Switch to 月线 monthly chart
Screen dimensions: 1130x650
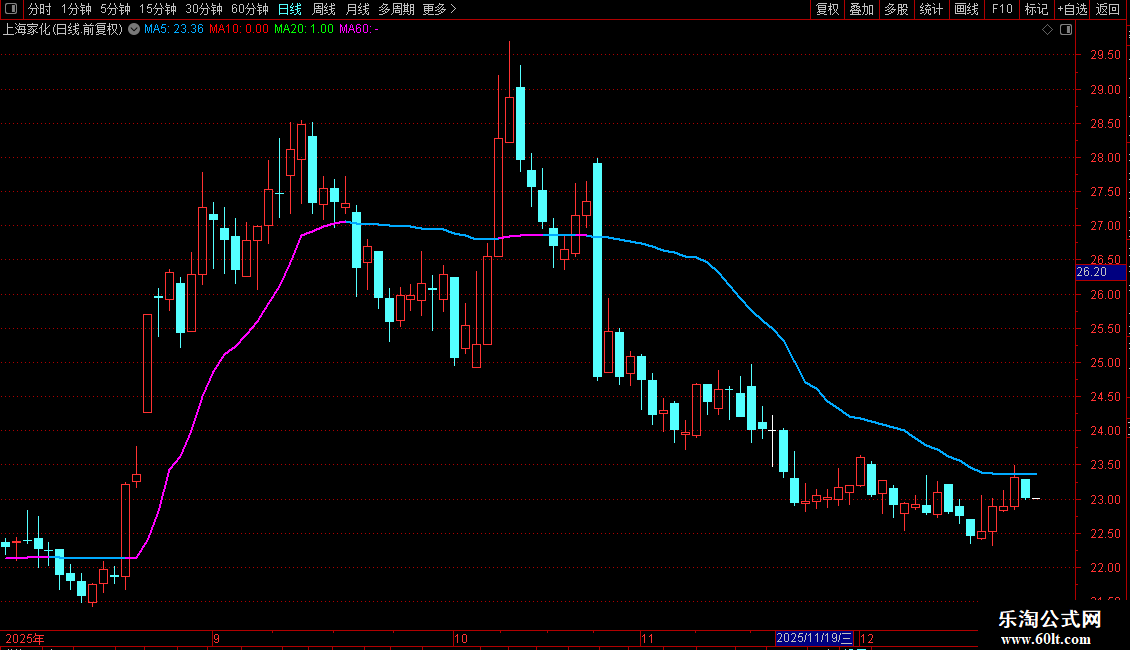[357, 9]
